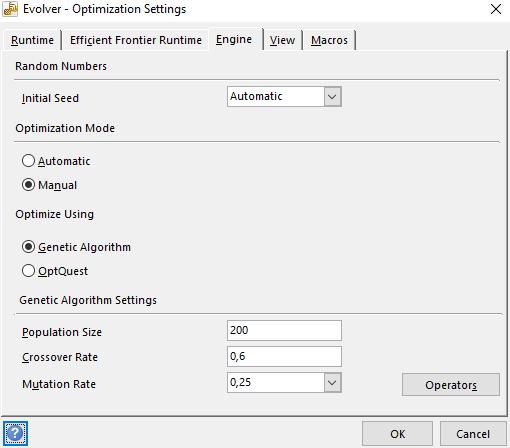Open the Macros tab

[x=329, y=40]
